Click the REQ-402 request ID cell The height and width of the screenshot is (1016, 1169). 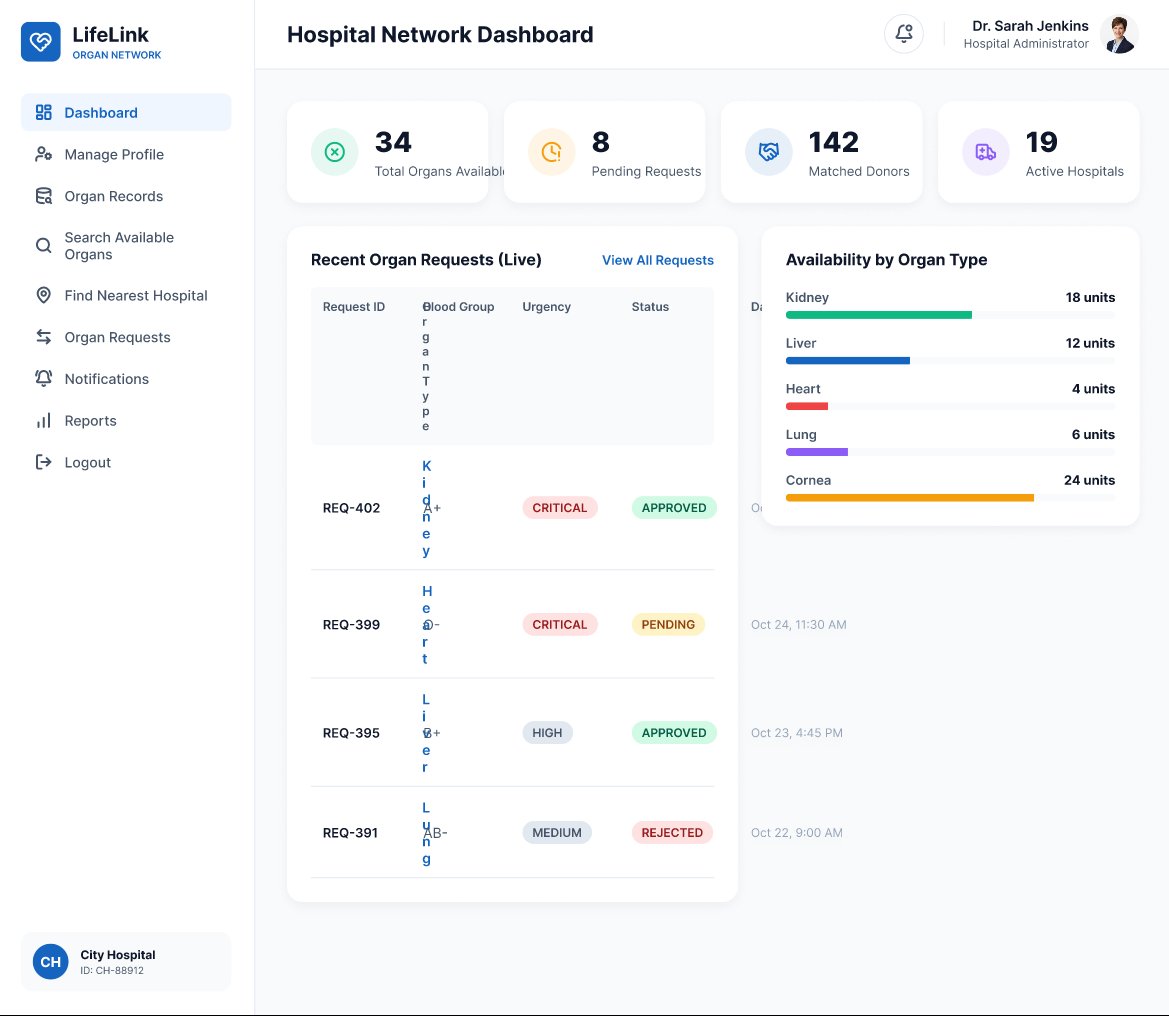351,508
